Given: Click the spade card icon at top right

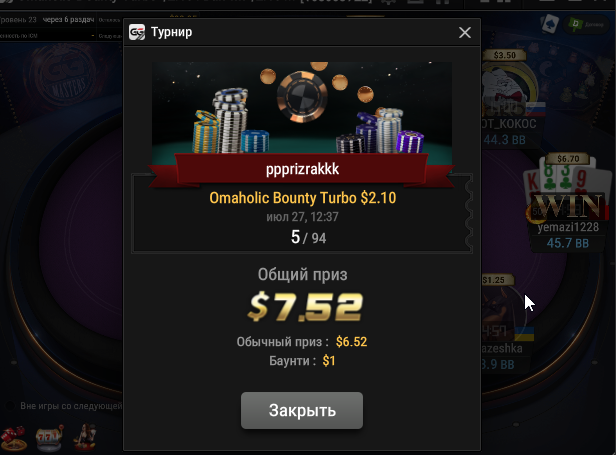Looking at the screenshot, I should tap(550, 24).
